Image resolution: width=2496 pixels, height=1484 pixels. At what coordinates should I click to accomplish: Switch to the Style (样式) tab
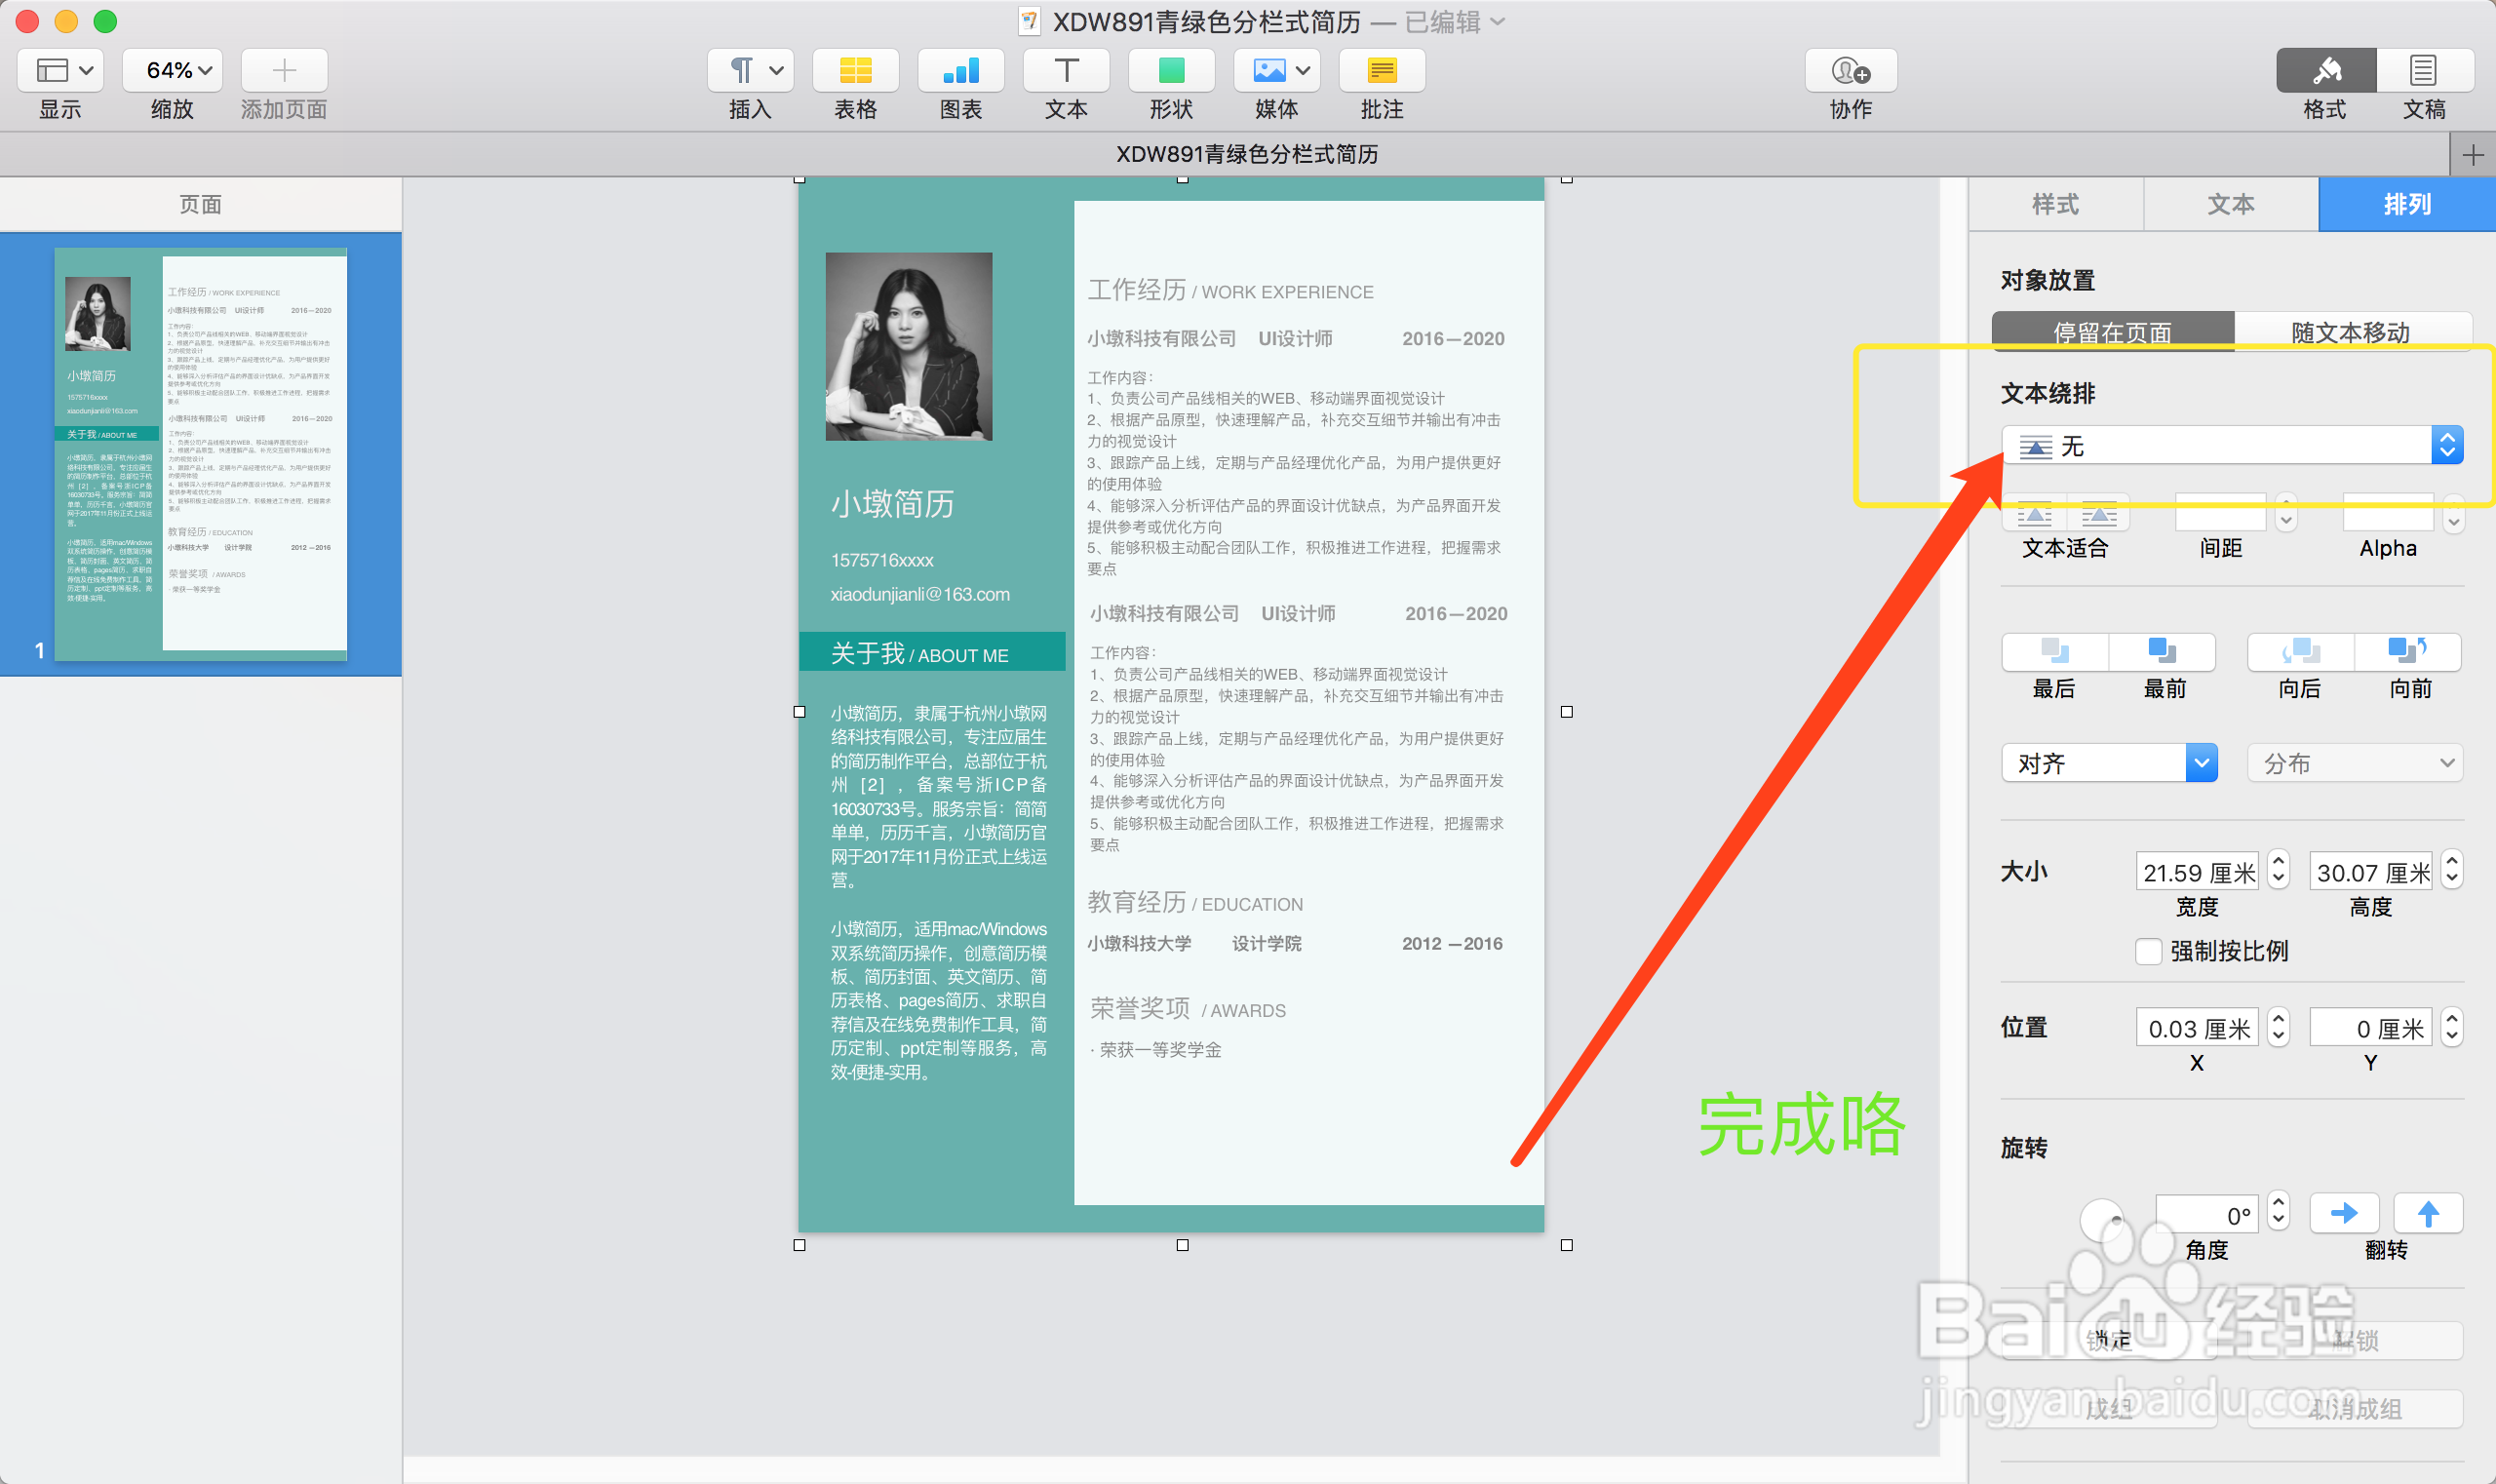[x=2055, y=205]
